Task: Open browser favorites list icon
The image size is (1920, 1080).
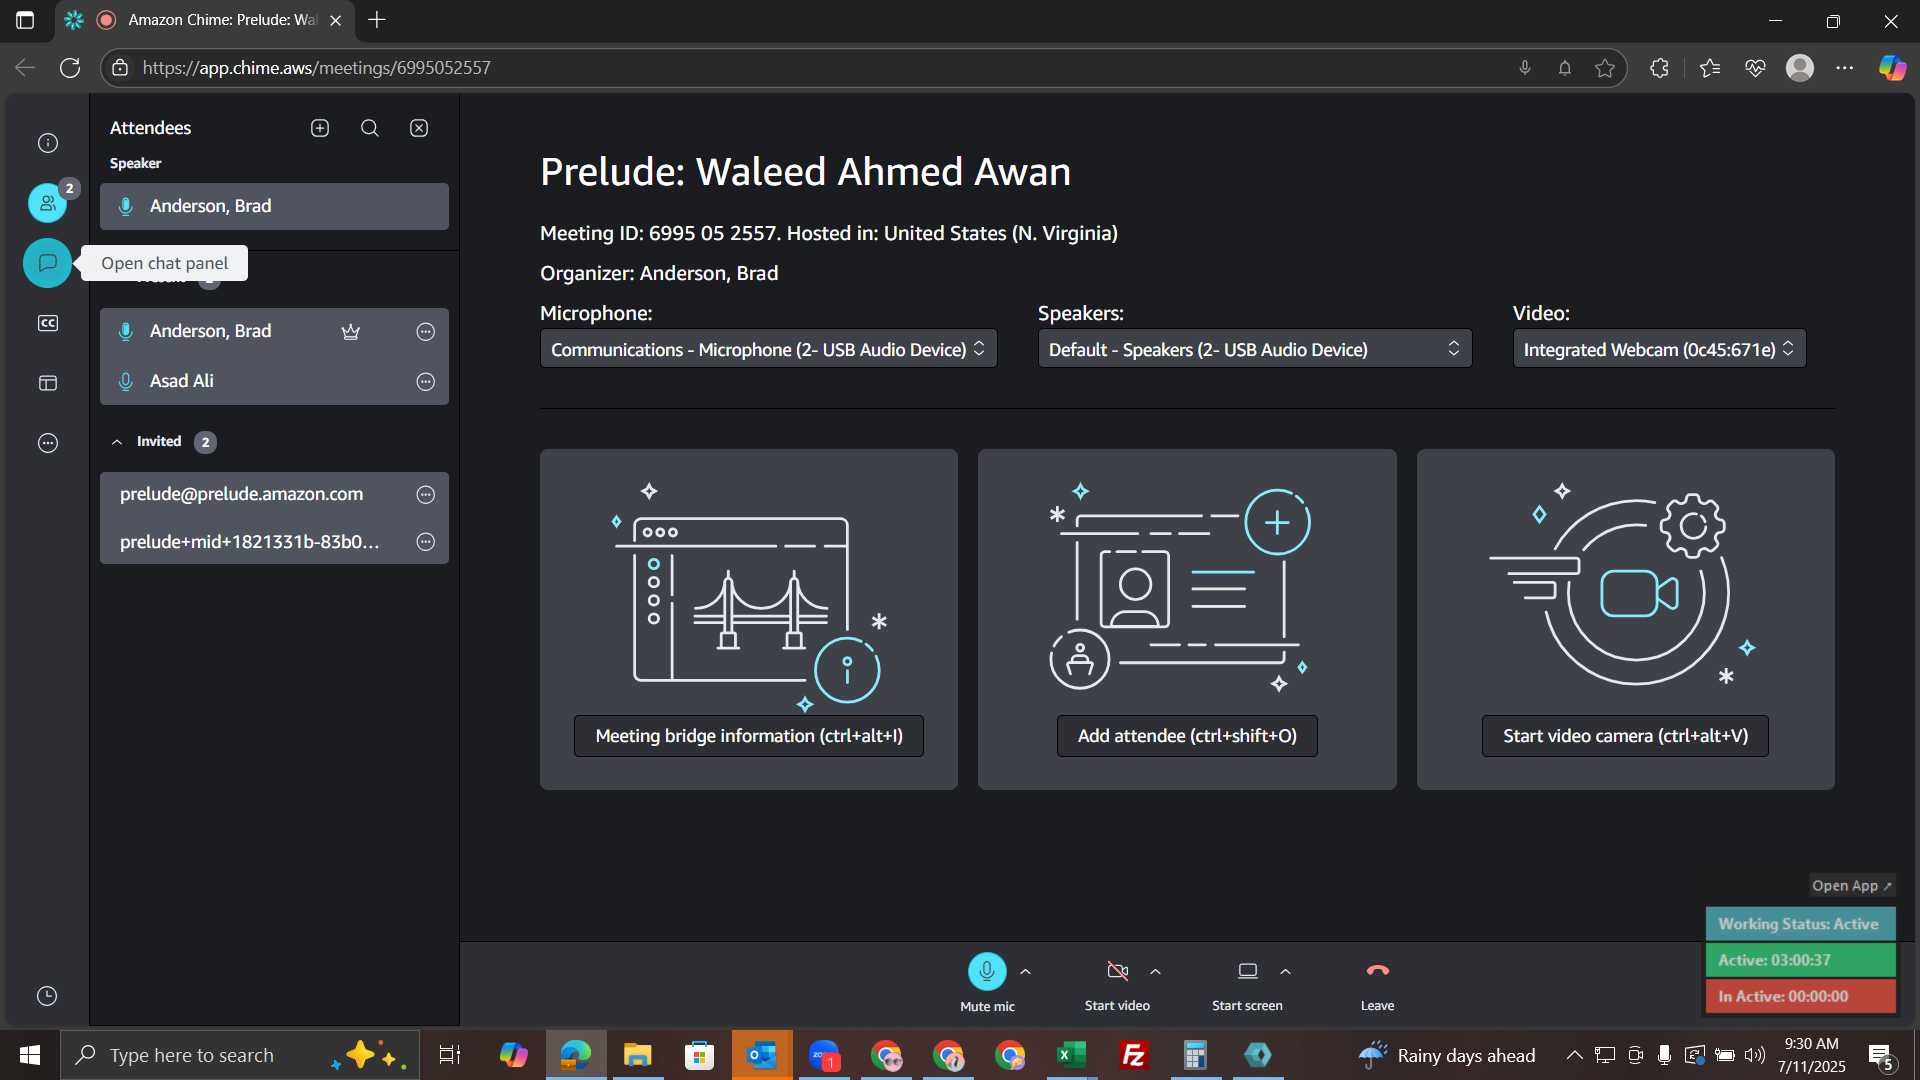Action: [x=1710, y=68]
